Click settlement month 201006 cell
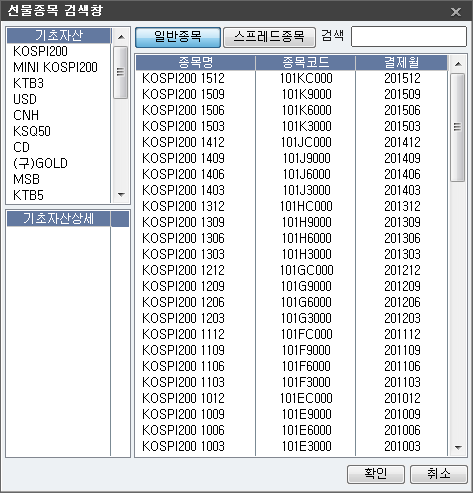Screen dimensions: 473x493 pos(402,430)
